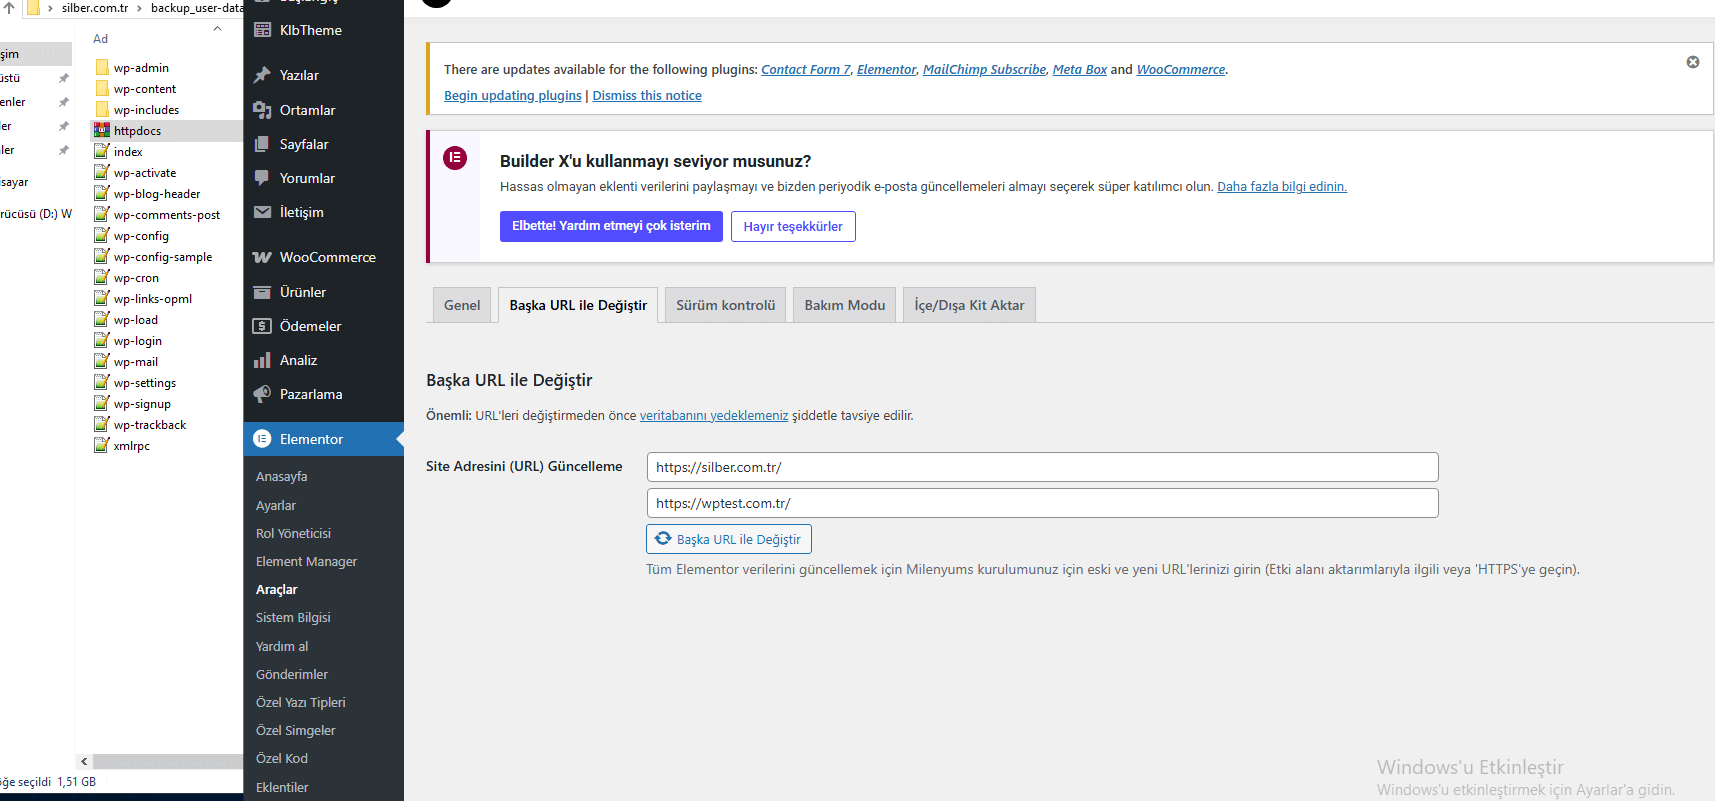Click the Begin updating plugins link
Screen dimensions: 1715x801
tap(512, 96)
